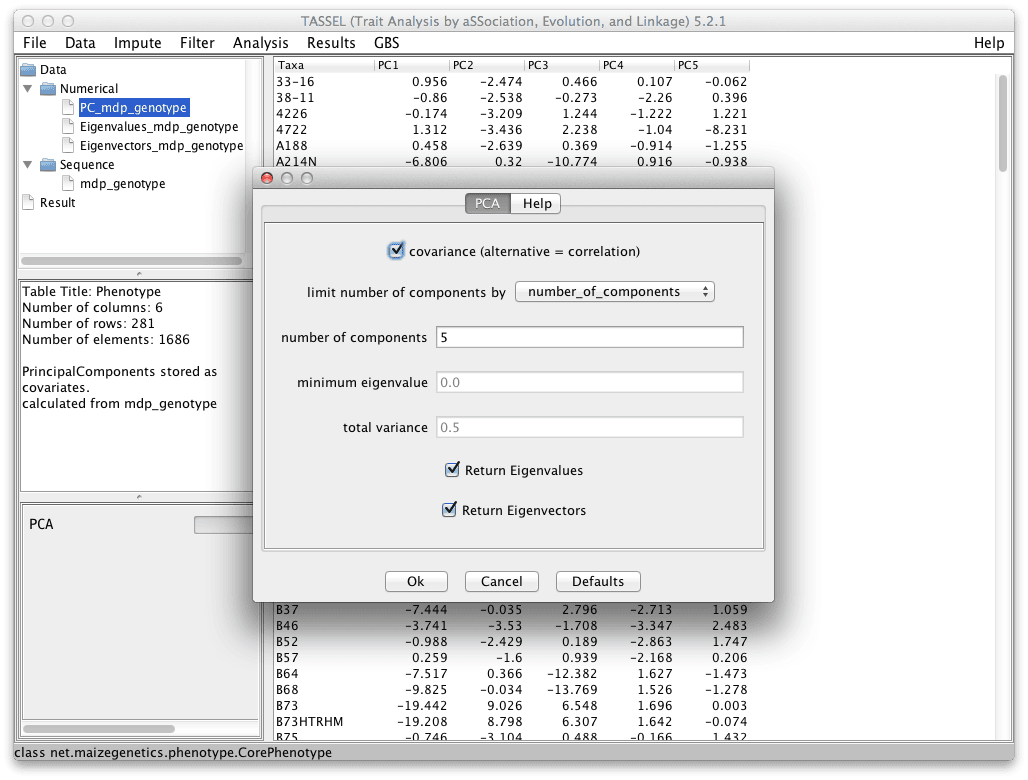1028x780 pixels.
Task: Click the PC2 column header
Action: tap(487, 65)
